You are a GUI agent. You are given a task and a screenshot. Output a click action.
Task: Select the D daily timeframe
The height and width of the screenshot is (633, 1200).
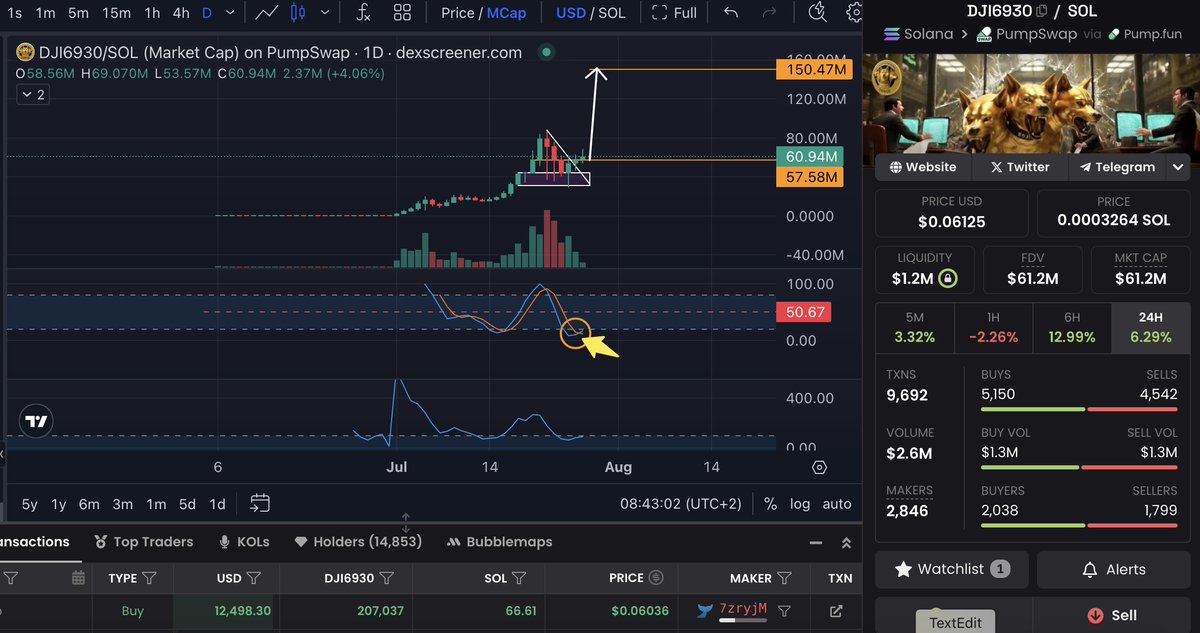(207, 13)
